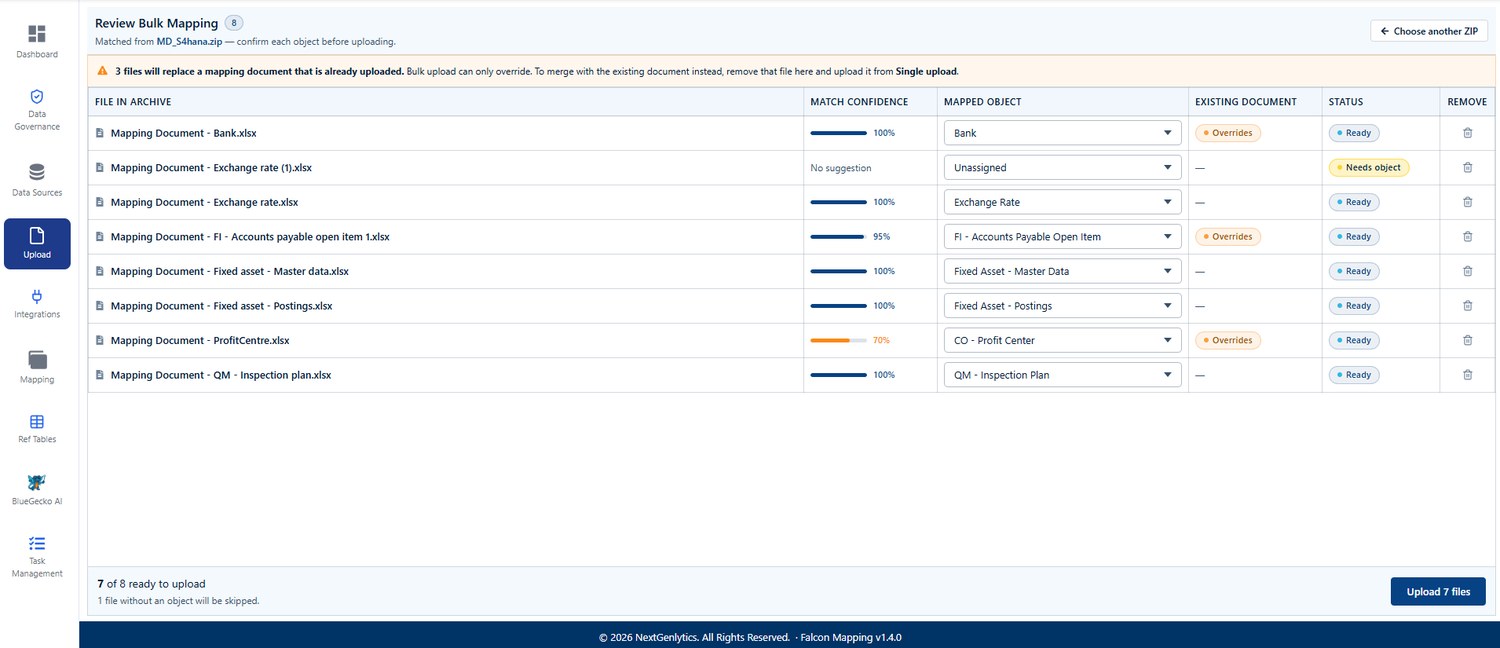Screen dimensions: 1500x648
Task: Select Mapping Document - Exchange rate.xlsx name
Action: pos(204,202)
